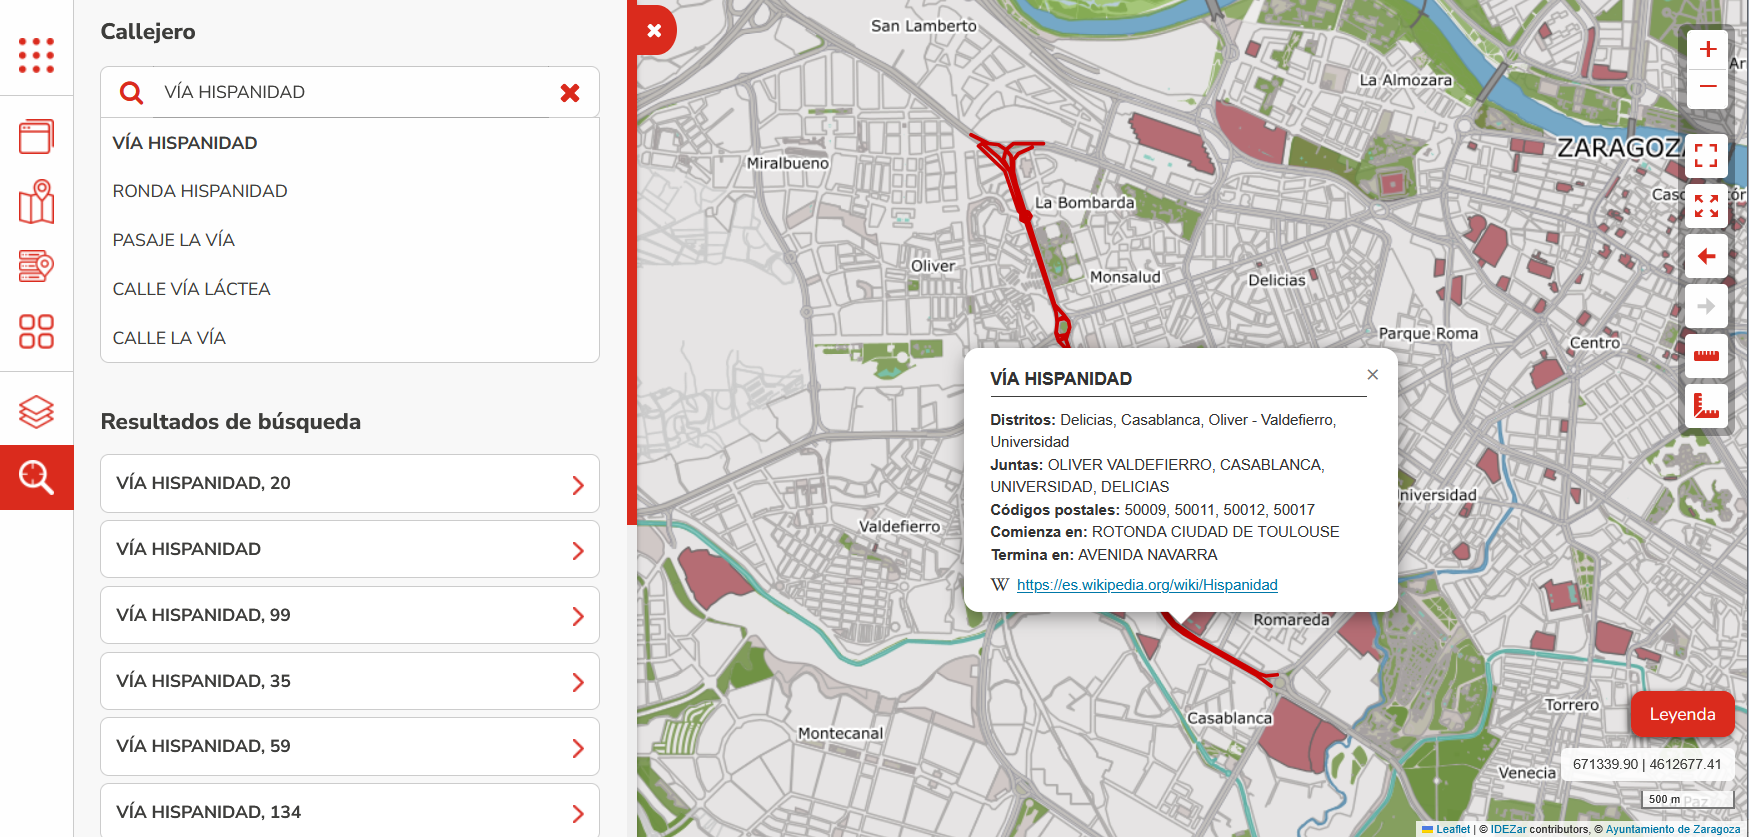Click the full-extent arrows map icon
This screenshot has width=1749, height=837.
[x=1706, y=206]
